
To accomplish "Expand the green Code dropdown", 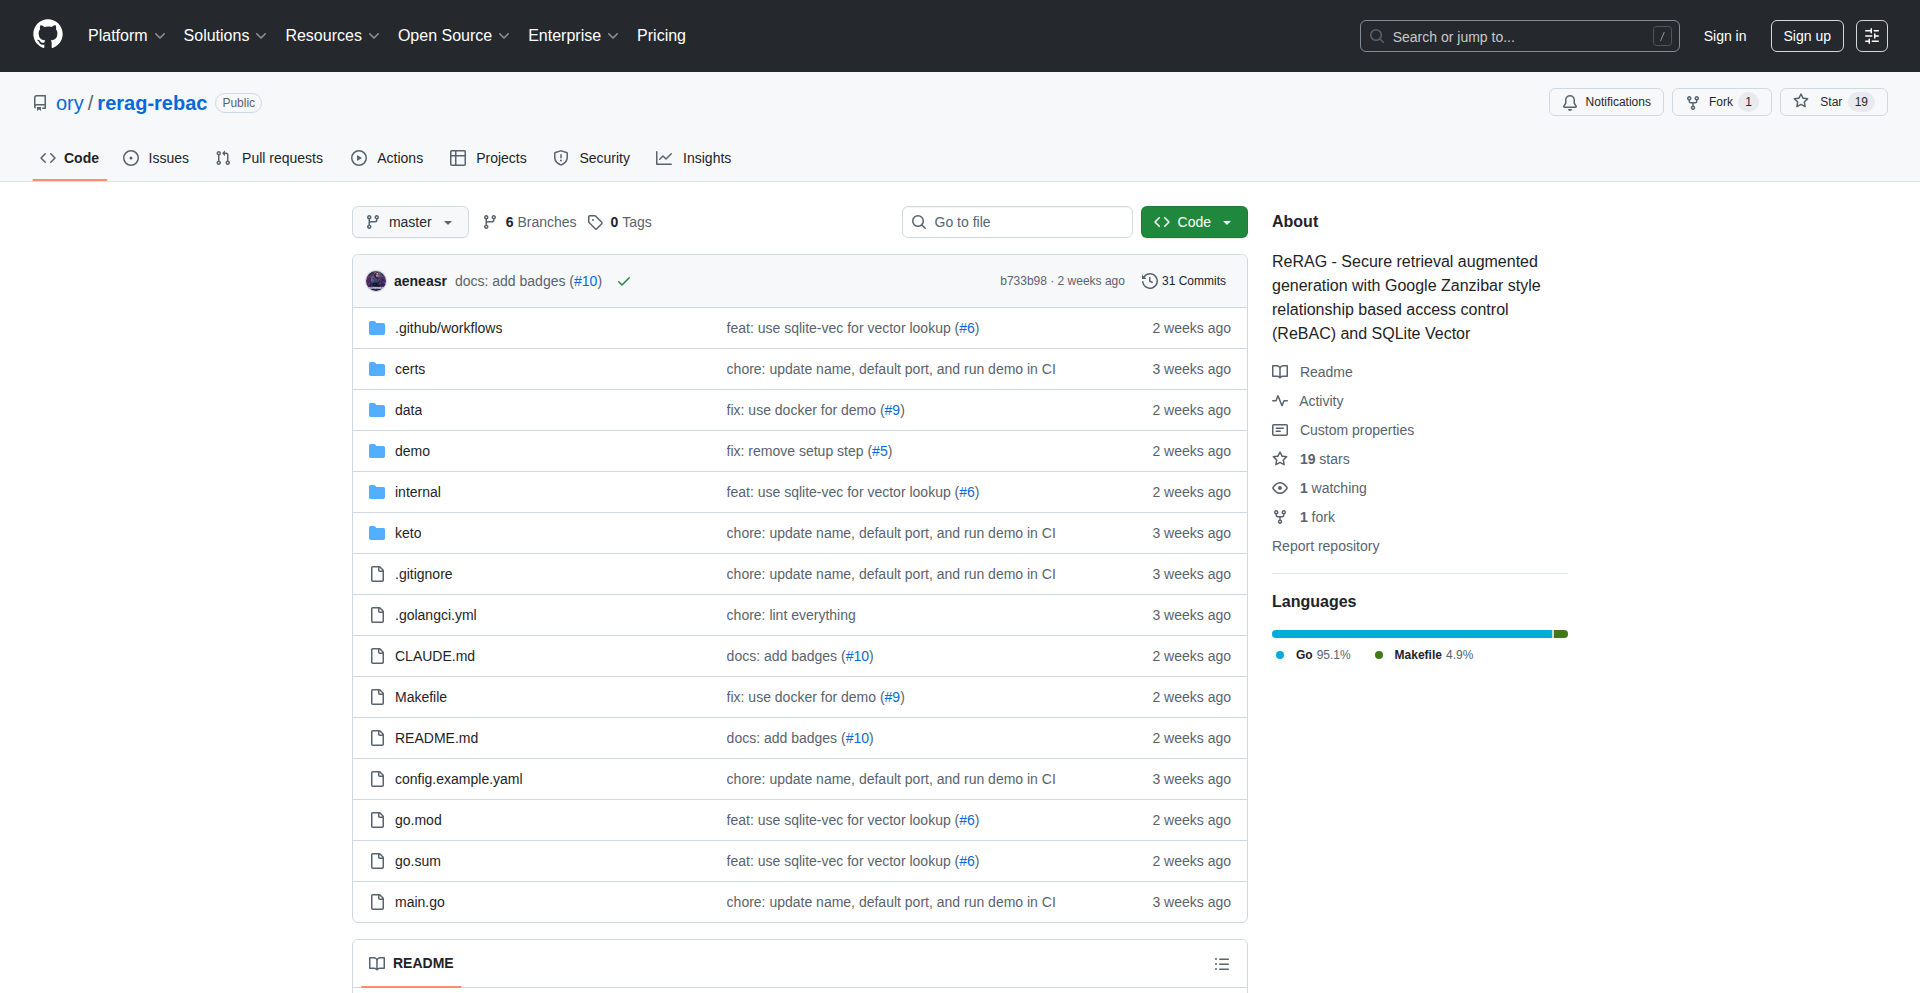I will [x=1193, y=222].
